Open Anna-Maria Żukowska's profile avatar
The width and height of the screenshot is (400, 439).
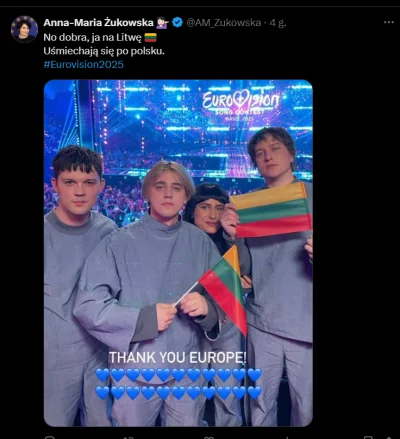pyautogui.click(x=24, y=29)
